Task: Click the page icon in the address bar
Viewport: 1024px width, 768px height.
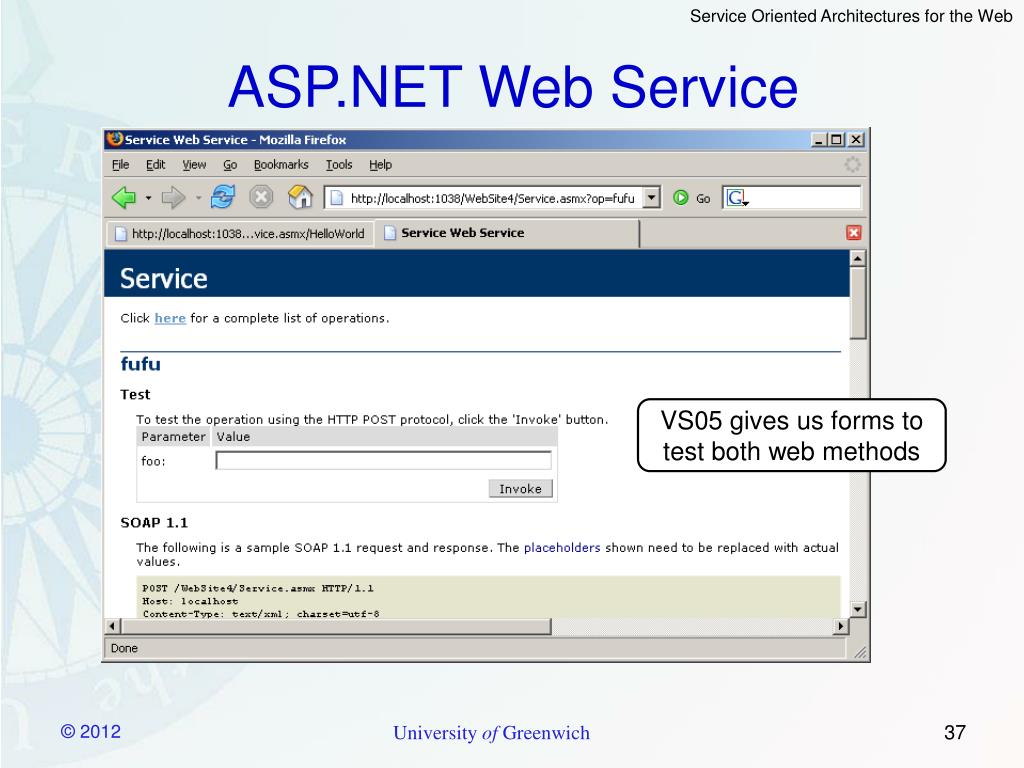Action: pos(336,198)
